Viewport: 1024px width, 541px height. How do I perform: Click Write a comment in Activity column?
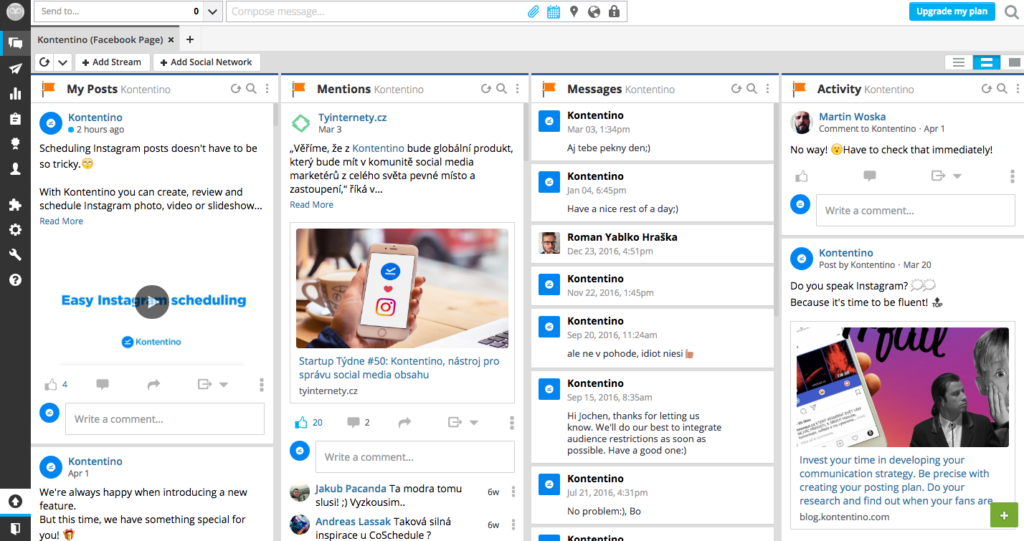click(916, 210)
